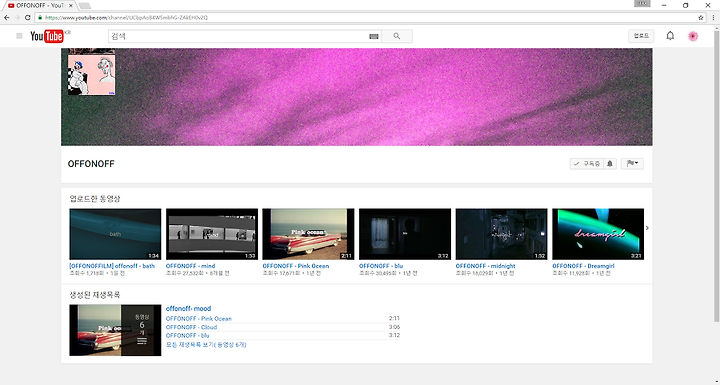This screenshot has width=720, height=385.
Task: Play the Dreamgirl video thumbnail
Action: [x=598, y=234]
